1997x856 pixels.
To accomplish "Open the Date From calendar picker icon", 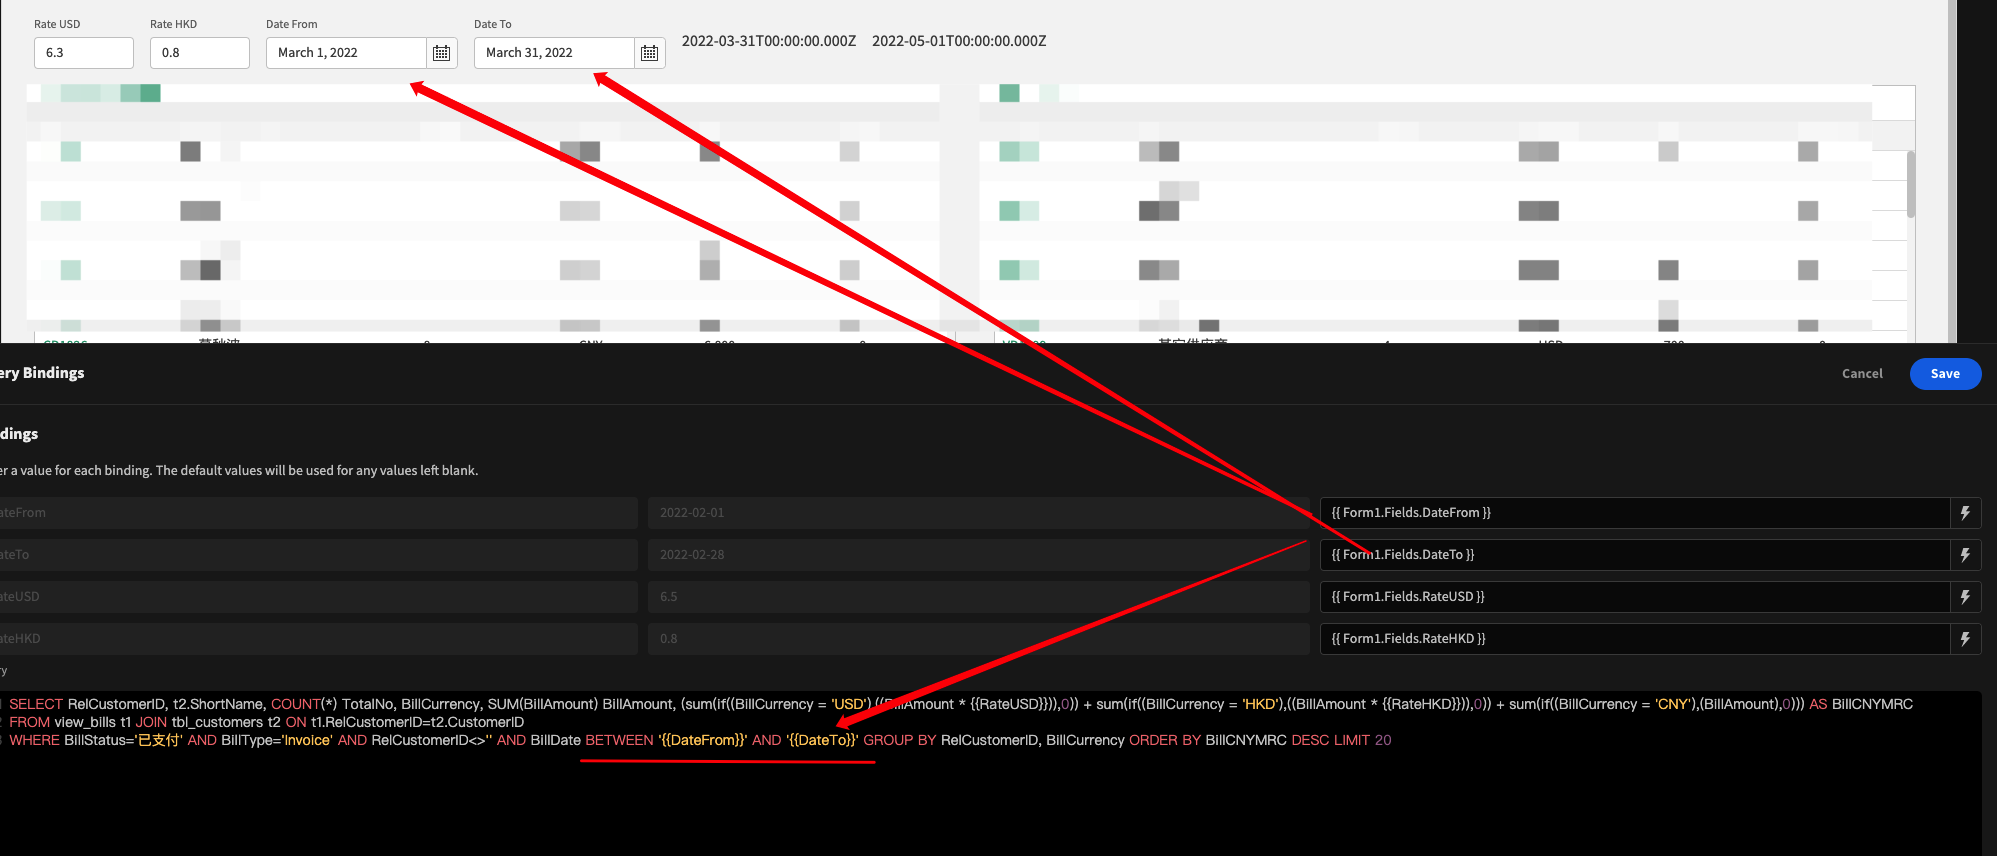I will coord(441,53).
